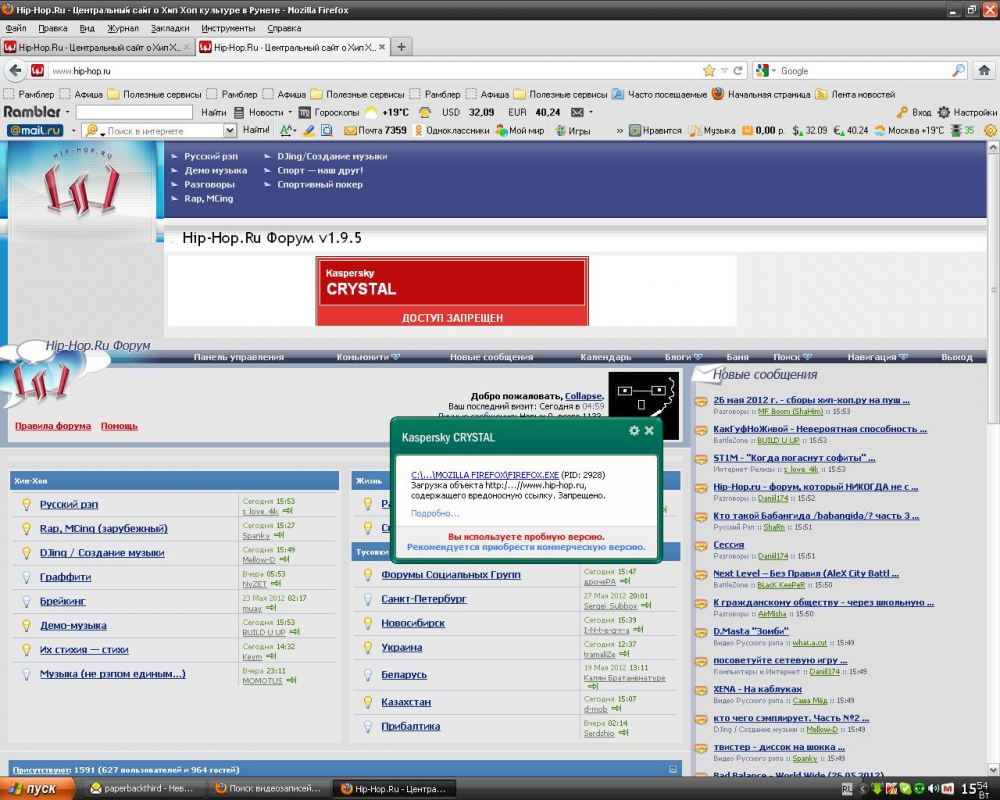Click the traffic light 35 icon
Image resolution: width=1000 pixels, height=800 pixels.
(x=956, y=130)
